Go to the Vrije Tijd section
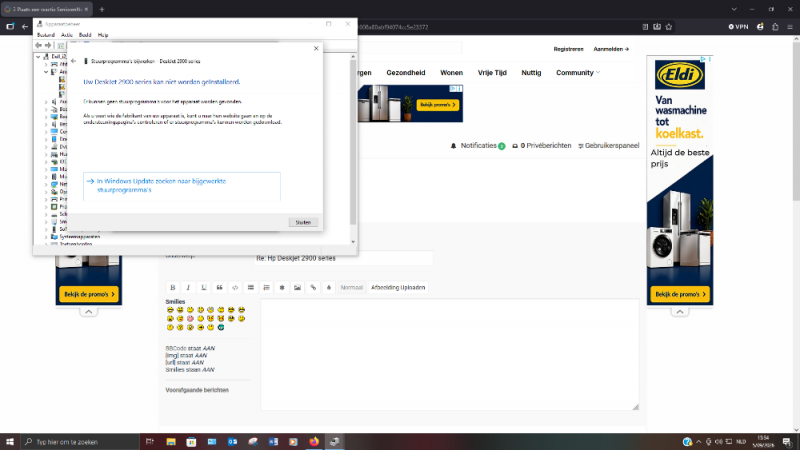 coord(492,72)
